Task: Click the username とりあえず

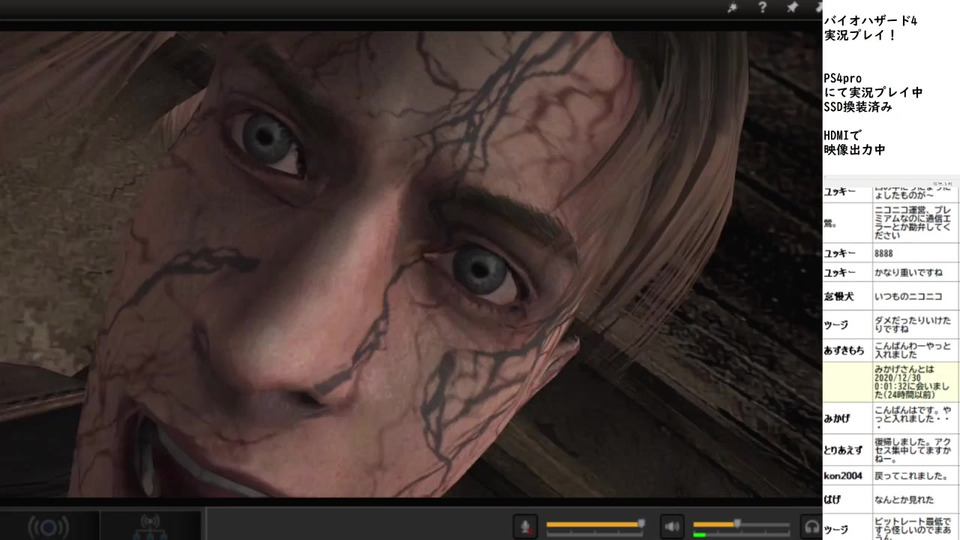Action: point(843,450)
